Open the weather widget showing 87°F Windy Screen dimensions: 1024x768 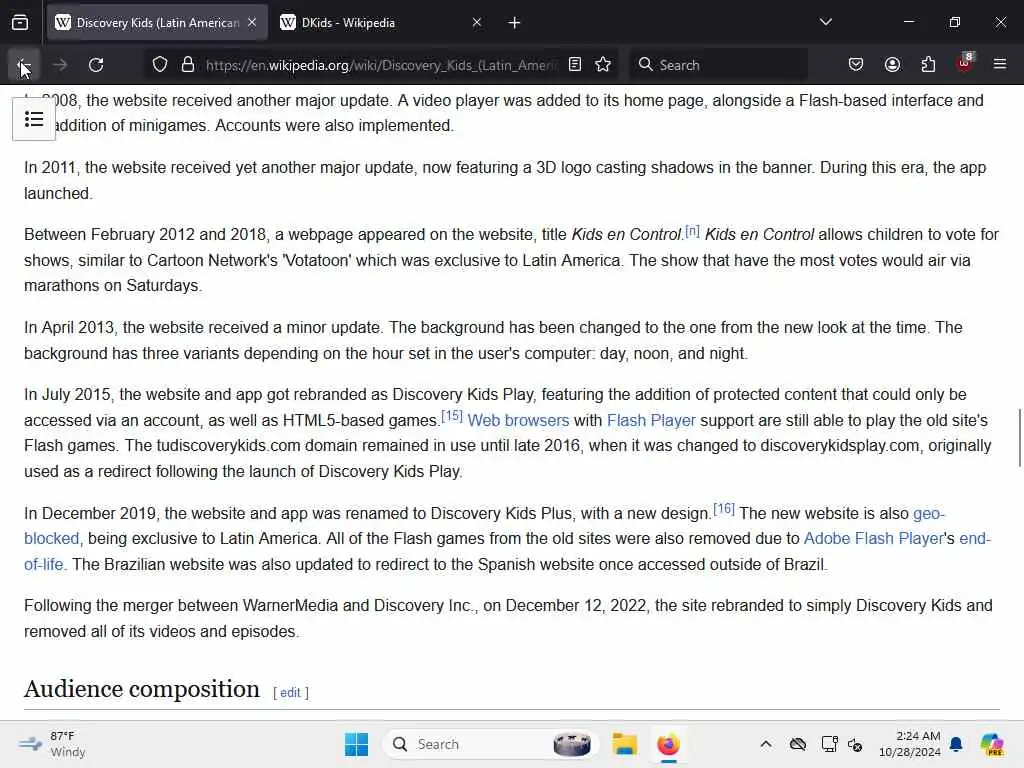coord(52,744)
